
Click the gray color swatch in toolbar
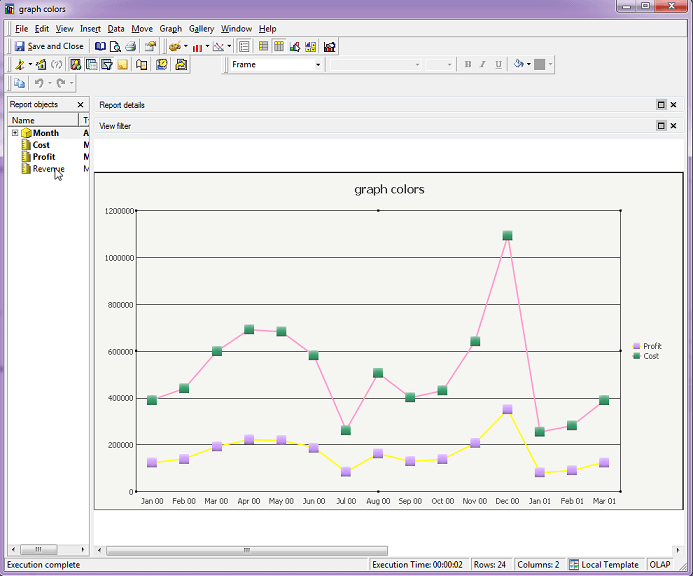point(540,65)
